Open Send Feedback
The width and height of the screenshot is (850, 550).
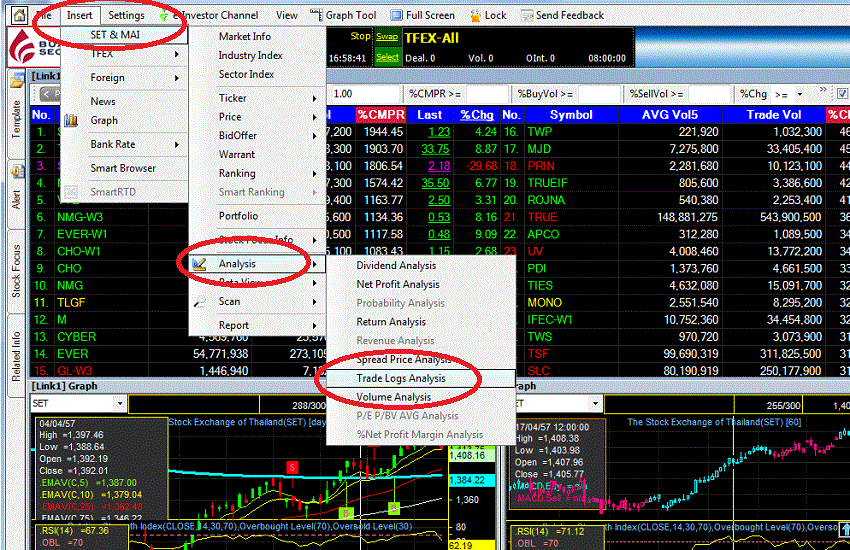562,15
